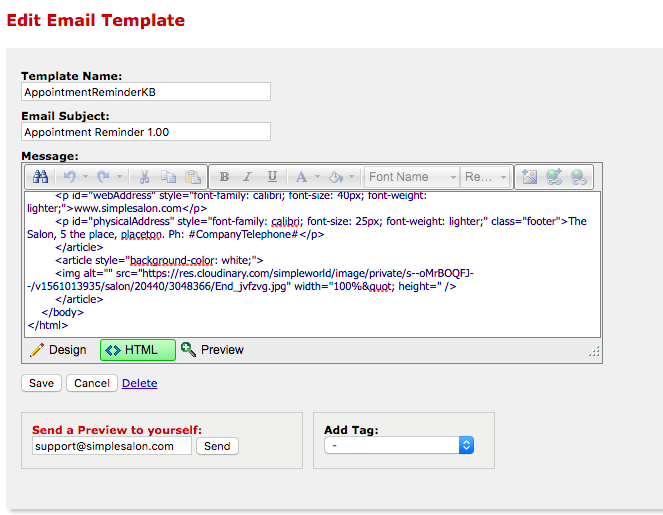The height and width of the screenshot is (515, 663).
Task: Toggle Underline formatting
Action: 272,177
